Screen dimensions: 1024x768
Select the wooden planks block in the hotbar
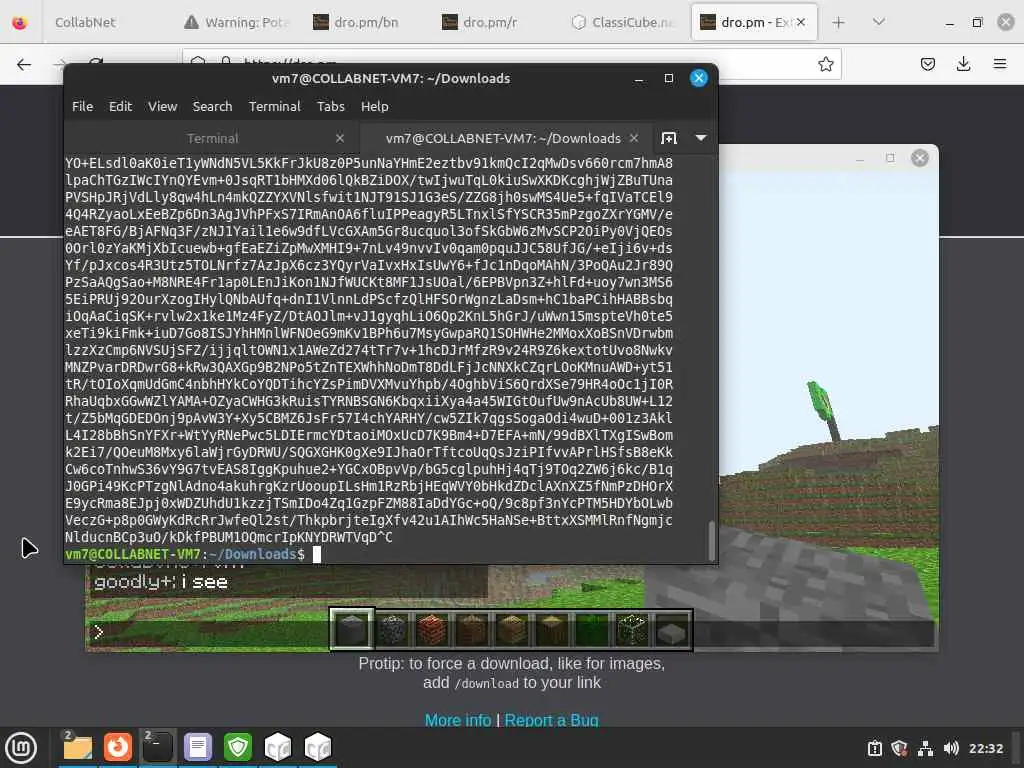(512, 630)
